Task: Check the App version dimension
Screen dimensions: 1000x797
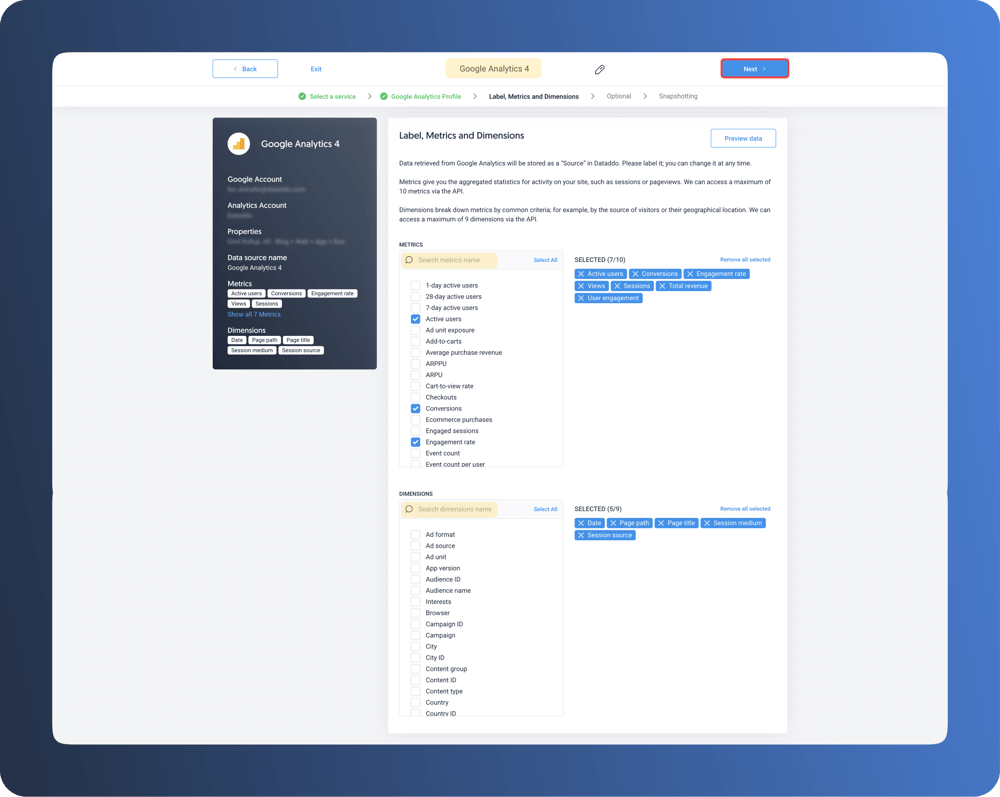Action: (415, 568)
